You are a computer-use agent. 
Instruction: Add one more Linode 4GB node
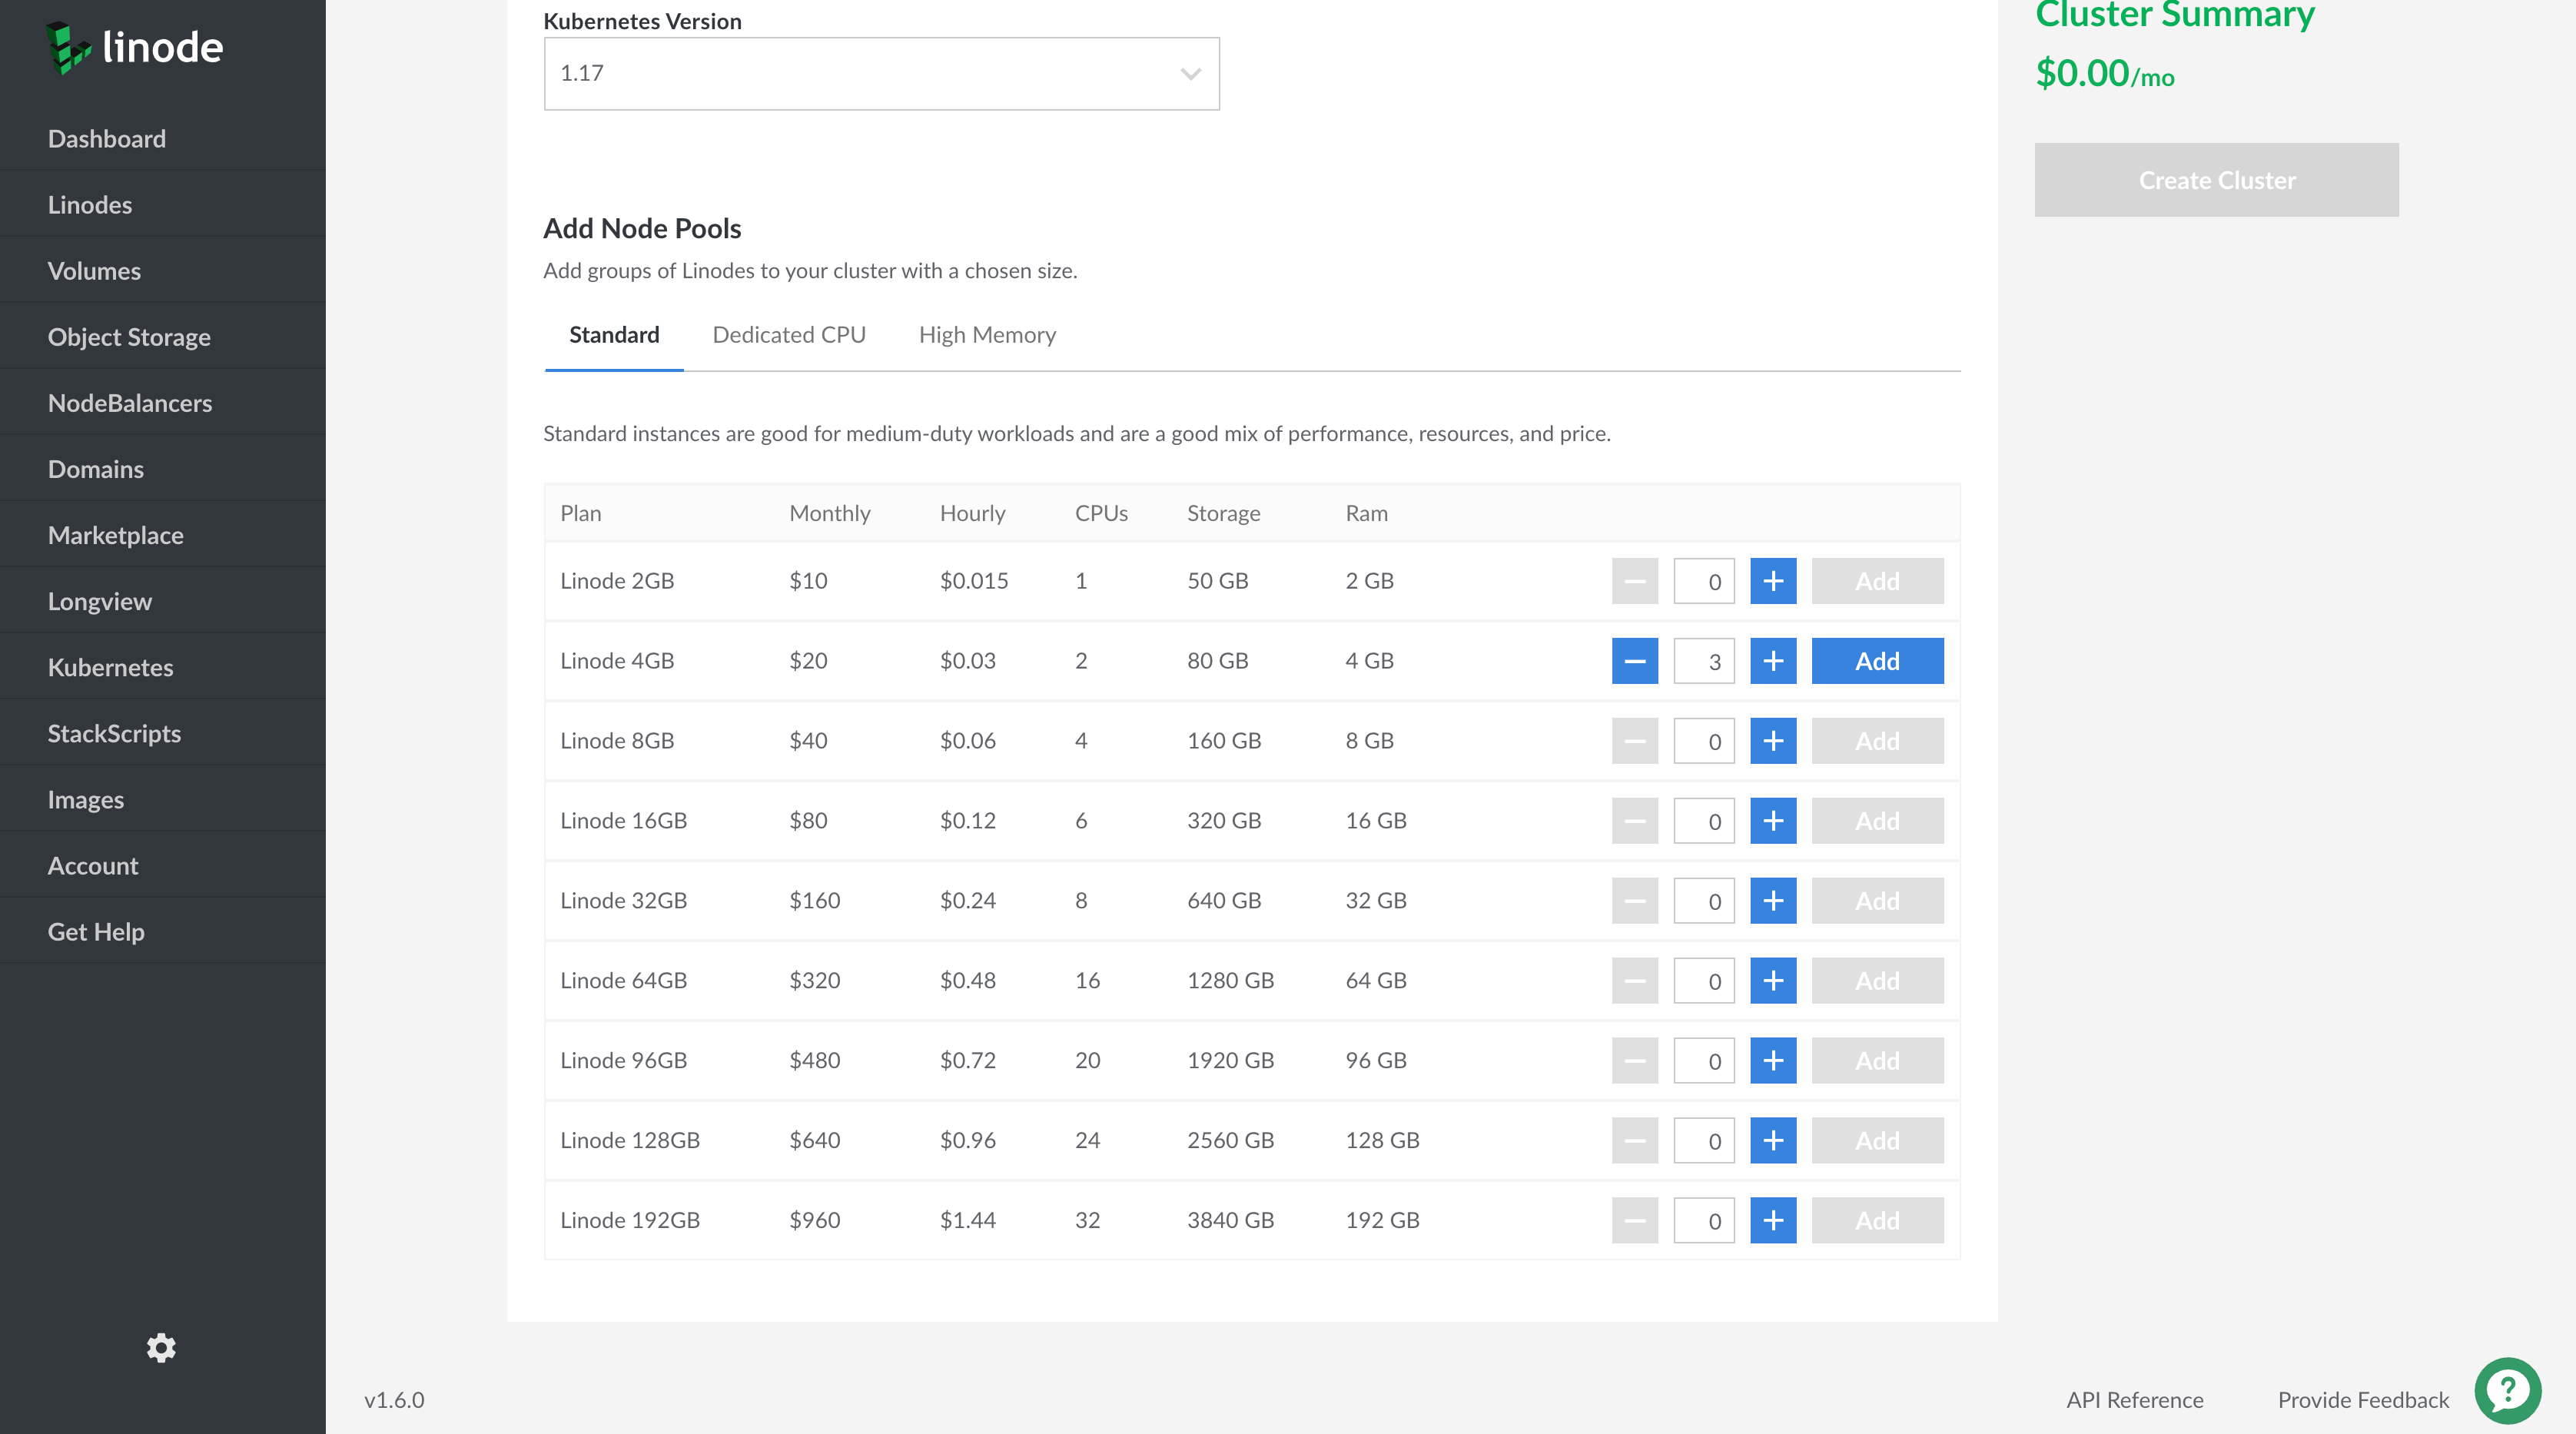tap(1772, 661)
